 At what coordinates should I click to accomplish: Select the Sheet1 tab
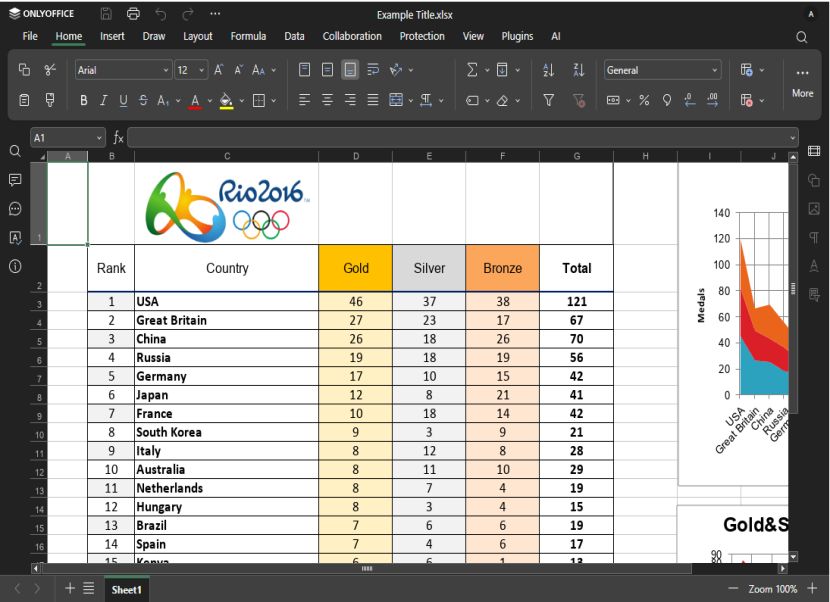pos(127,589)
